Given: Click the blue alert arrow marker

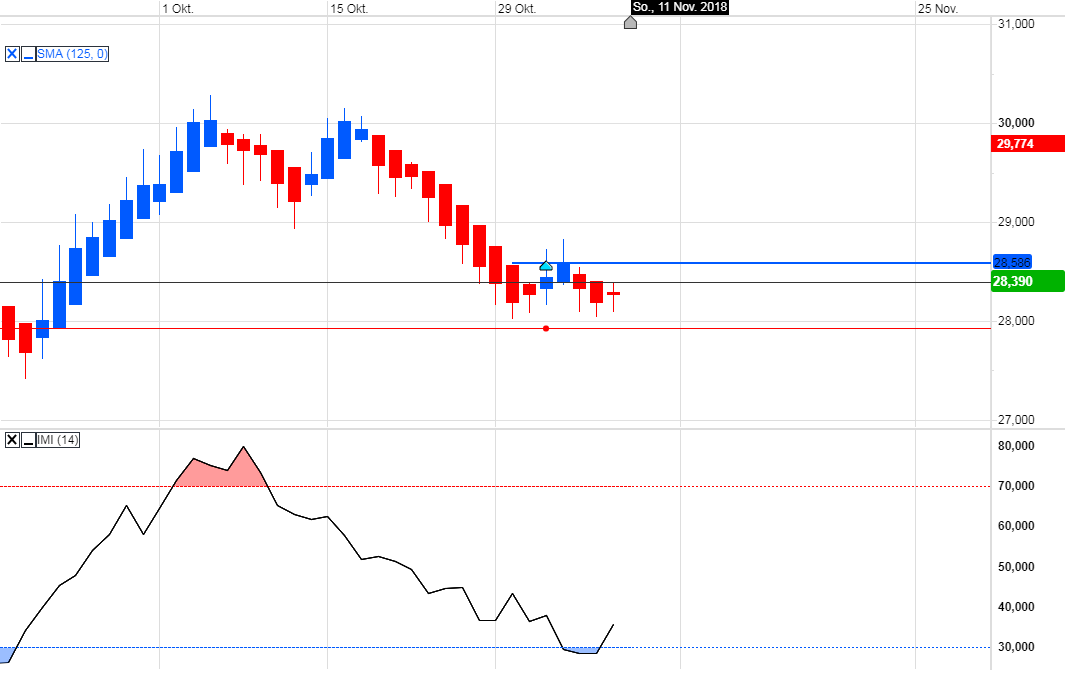Looking at the screenshot, I should 545,266.
